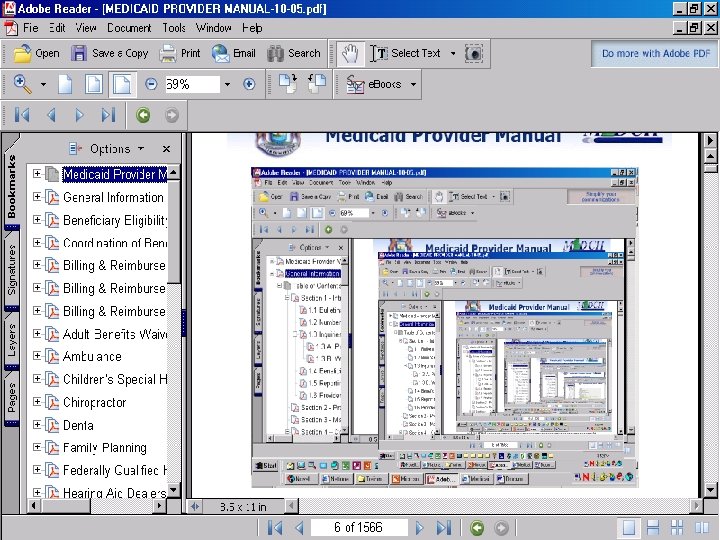Viewport: 720px width, 540px height.
Task: Go to last page in top navigation toolbar
Action: pos(108,115)
